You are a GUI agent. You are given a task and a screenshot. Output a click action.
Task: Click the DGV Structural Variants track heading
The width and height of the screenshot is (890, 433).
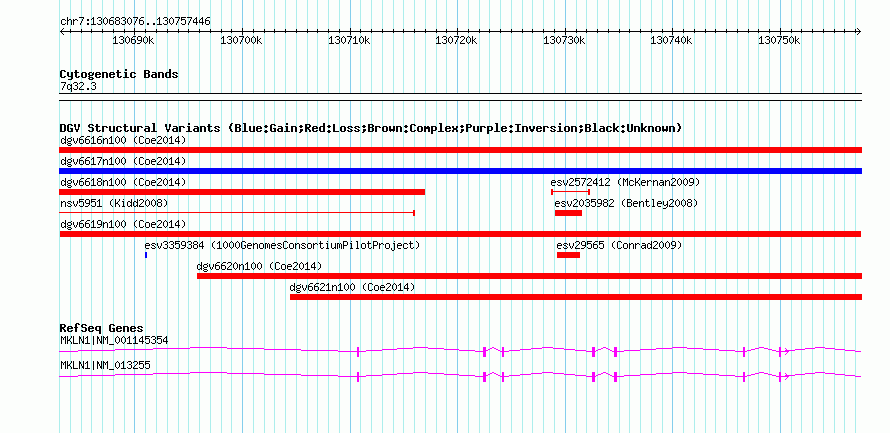tap(371, 128)
